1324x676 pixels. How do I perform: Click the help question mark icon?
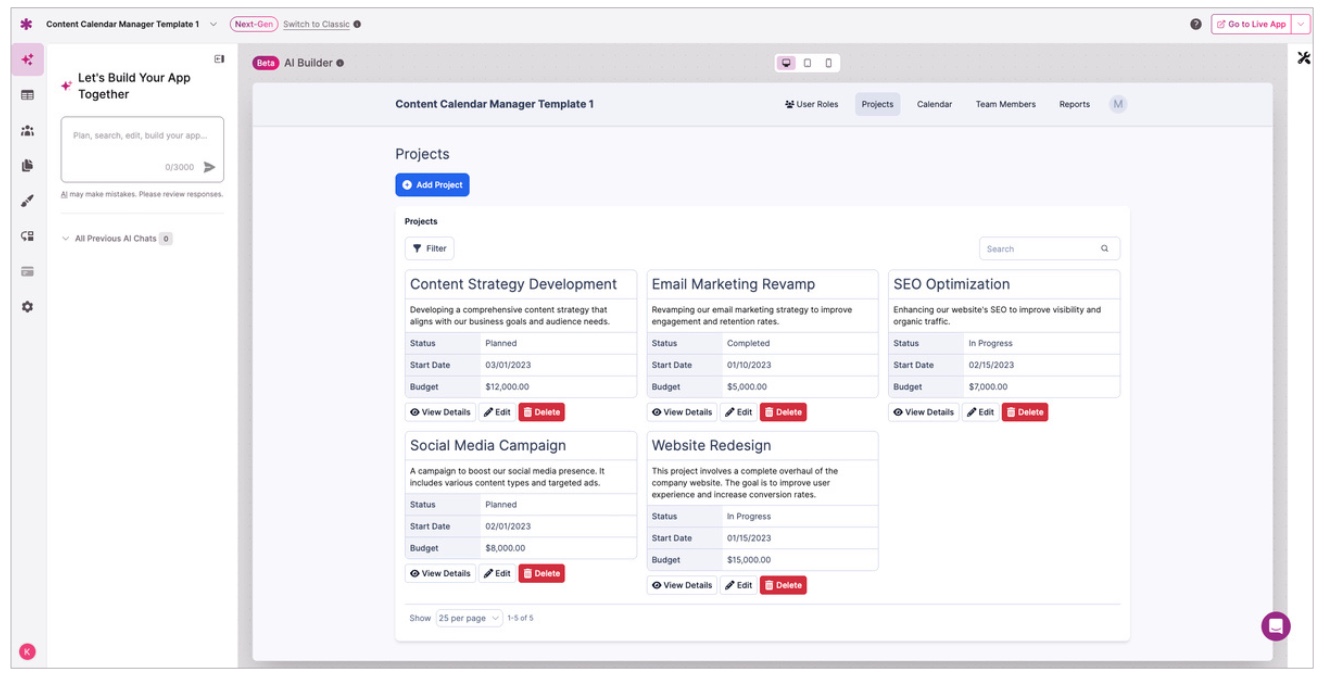click(1195, 24)
